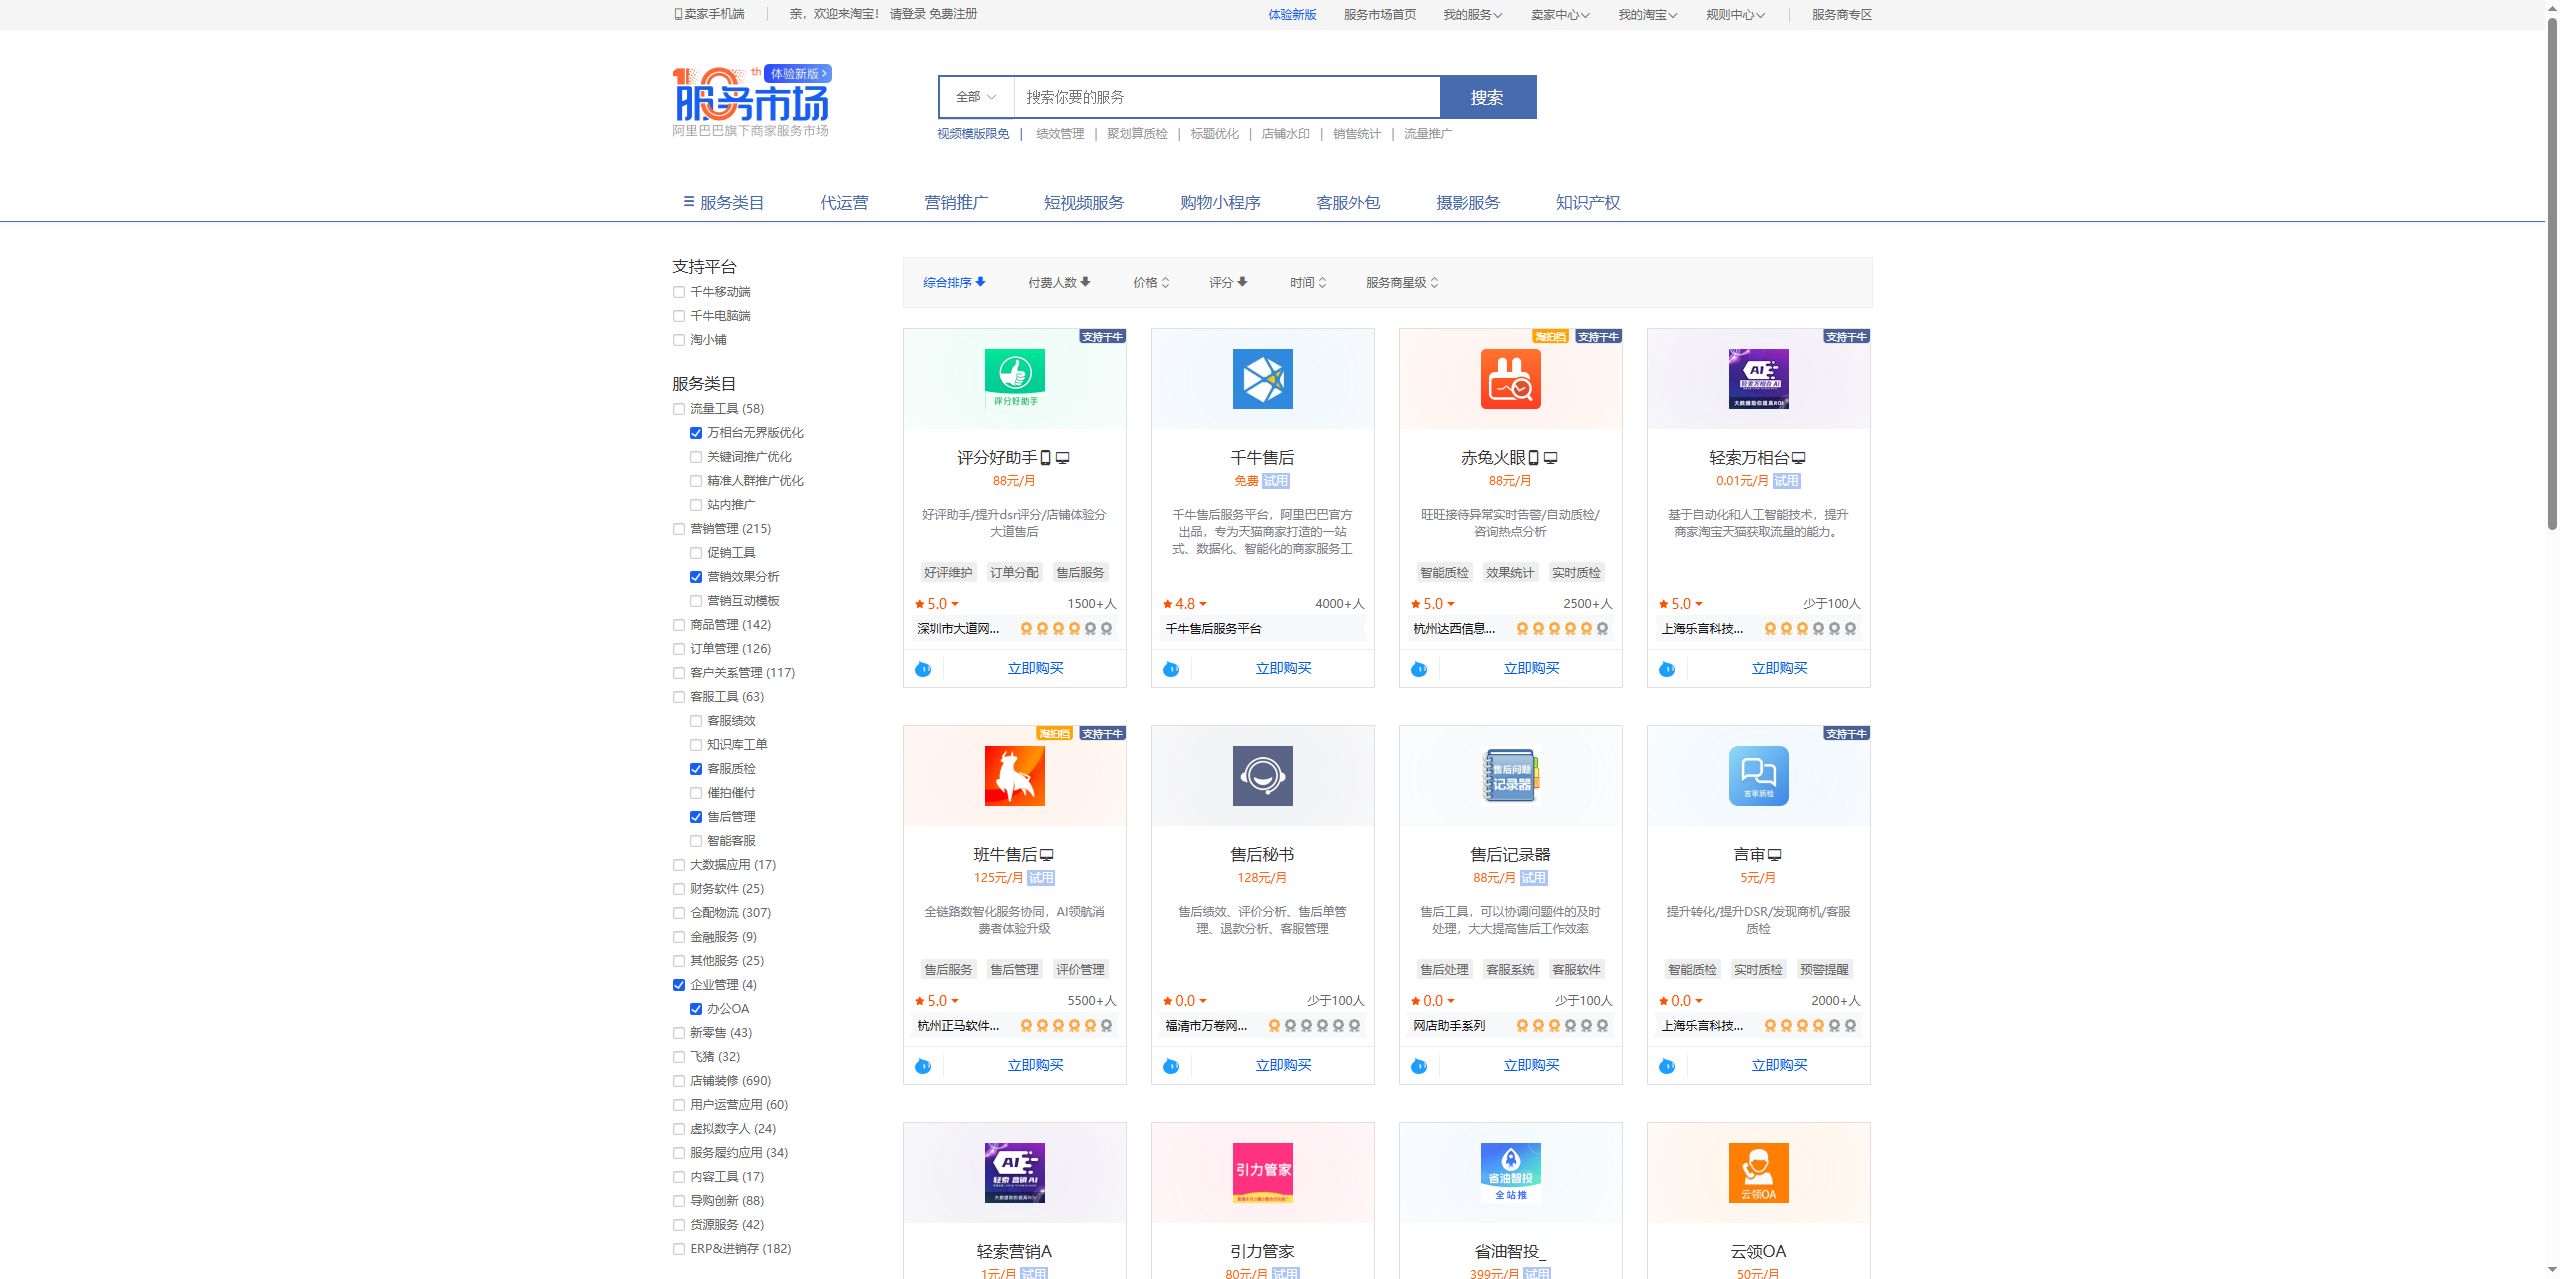2560x1279 pixels.
Task: Uncheck the 售后管理 checkbox
Action: click(x=696, y=817)
